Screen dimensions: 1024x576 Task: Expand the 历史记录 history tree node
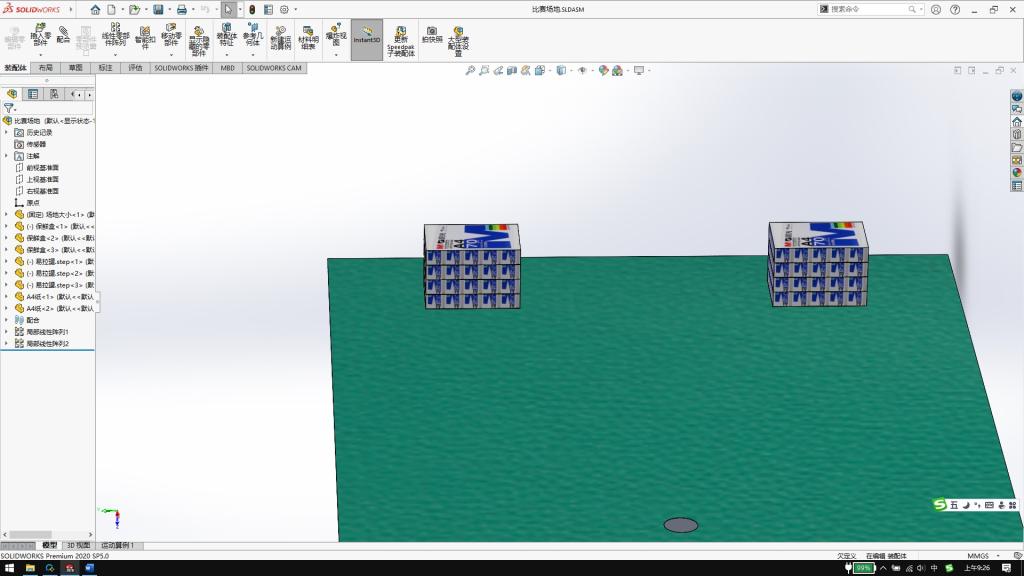click(6, 132)
